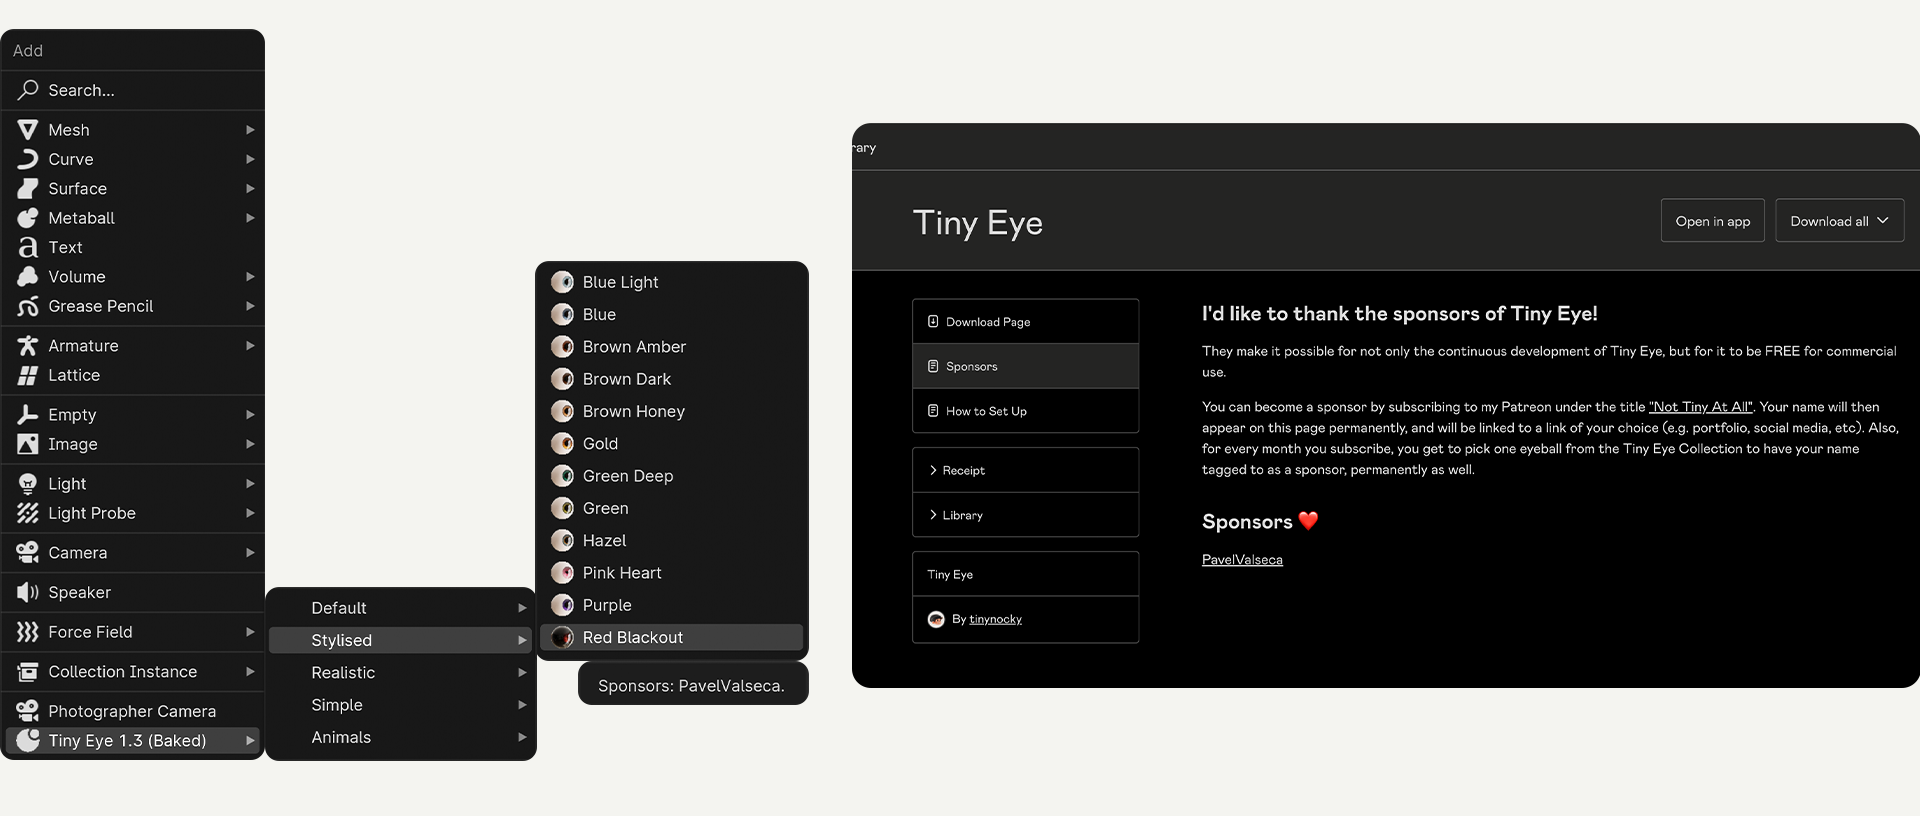
Task: Open the Simple eye category
Action: [401, 705]
